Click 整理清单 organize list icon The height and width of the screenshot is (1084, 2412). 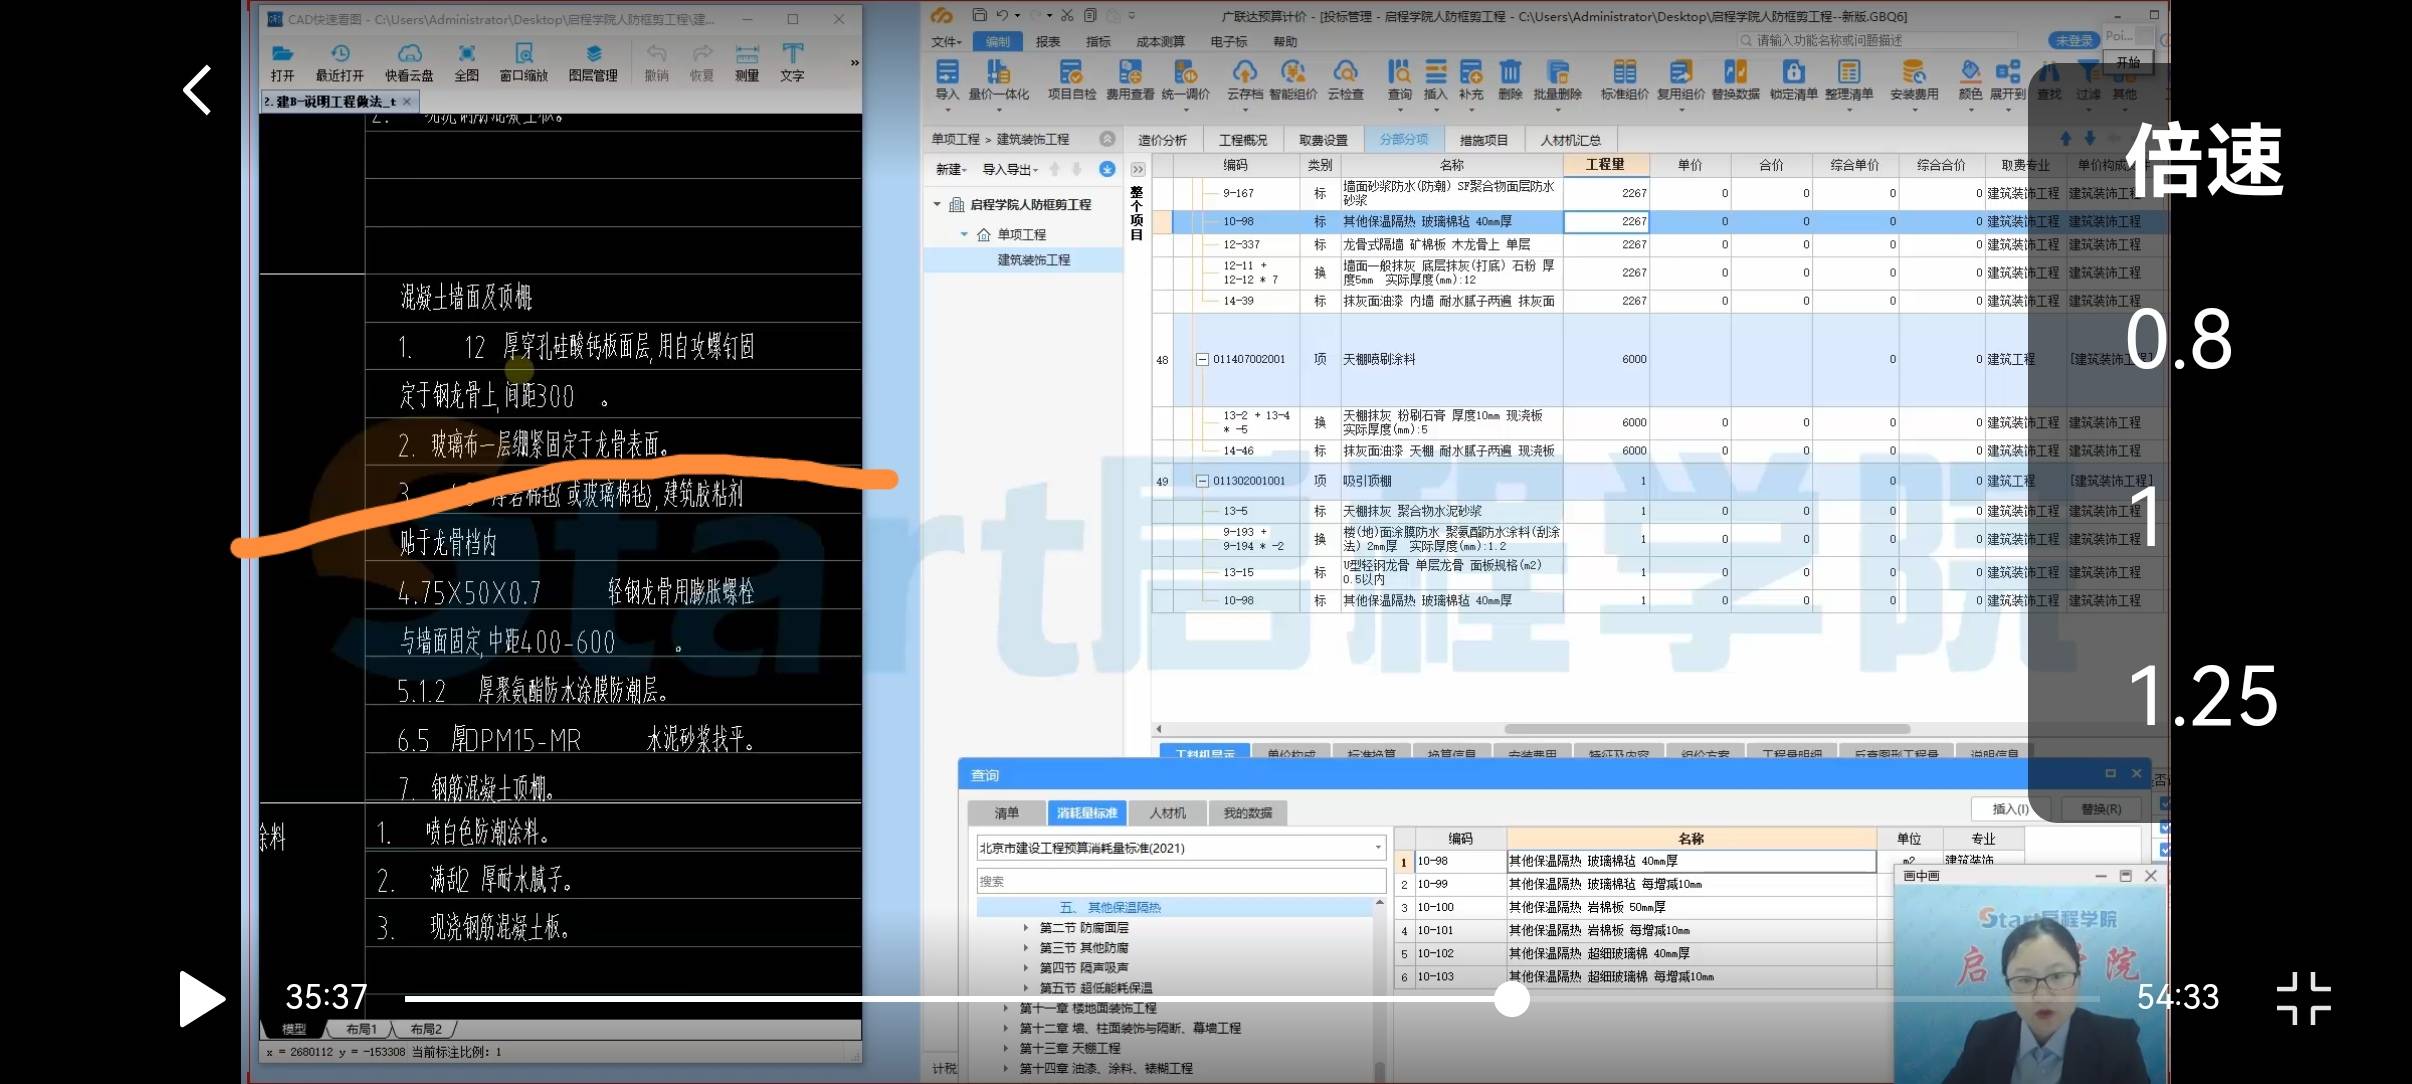pos(1849,80)
